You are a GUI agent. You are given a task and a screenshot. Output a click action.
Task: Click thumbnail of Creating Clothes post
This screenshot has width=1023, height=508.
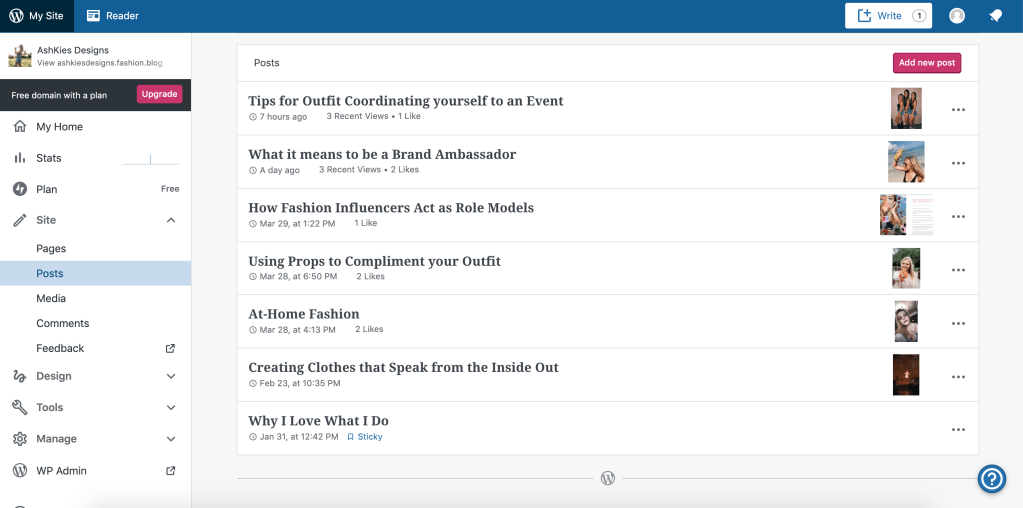(906, 375)
